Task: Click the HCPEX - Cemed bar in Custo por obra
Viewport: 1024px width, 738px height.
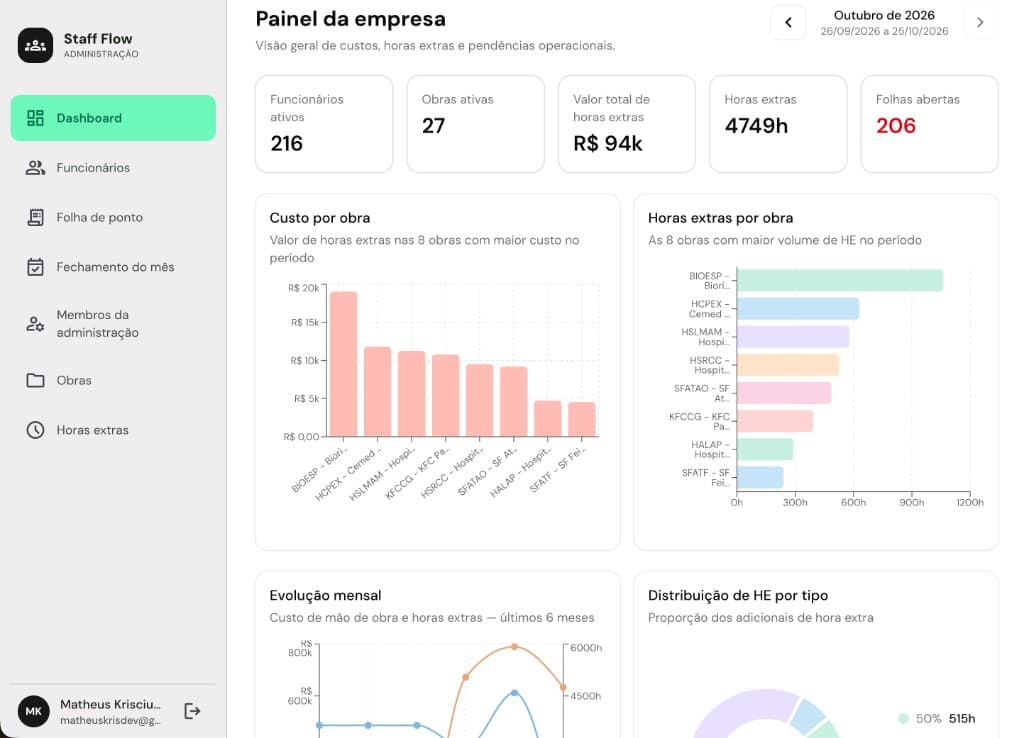Action: [x=377, y=391]
